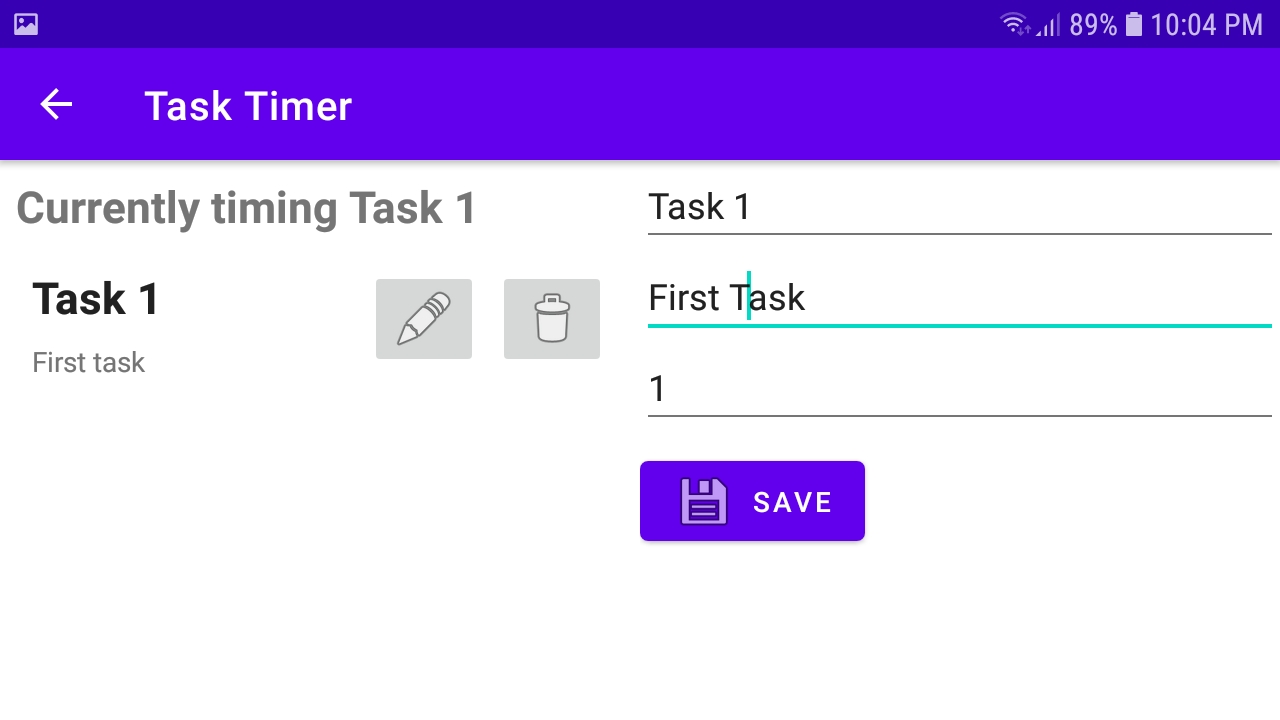Tap the edit pencil icon for Task 1
1280x720 pixels.
click(x=423, y=318)
